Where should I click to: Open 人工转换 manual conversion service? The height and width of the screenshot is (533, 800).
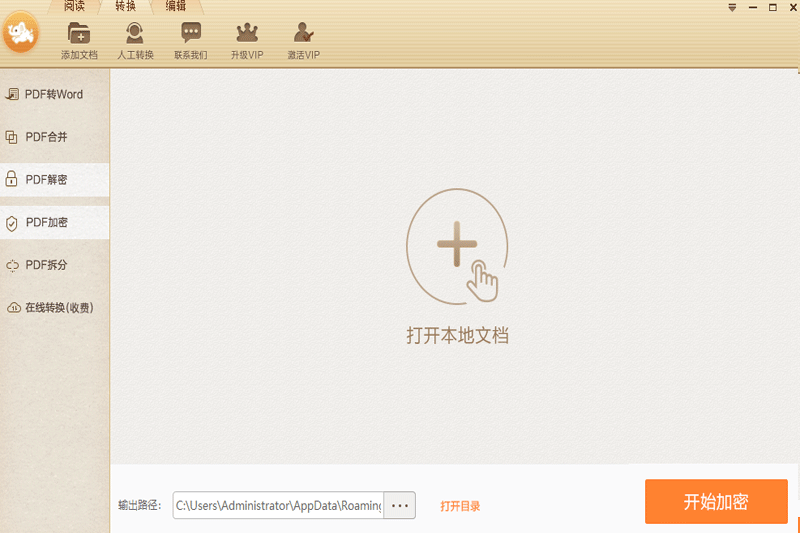[135, 33]
